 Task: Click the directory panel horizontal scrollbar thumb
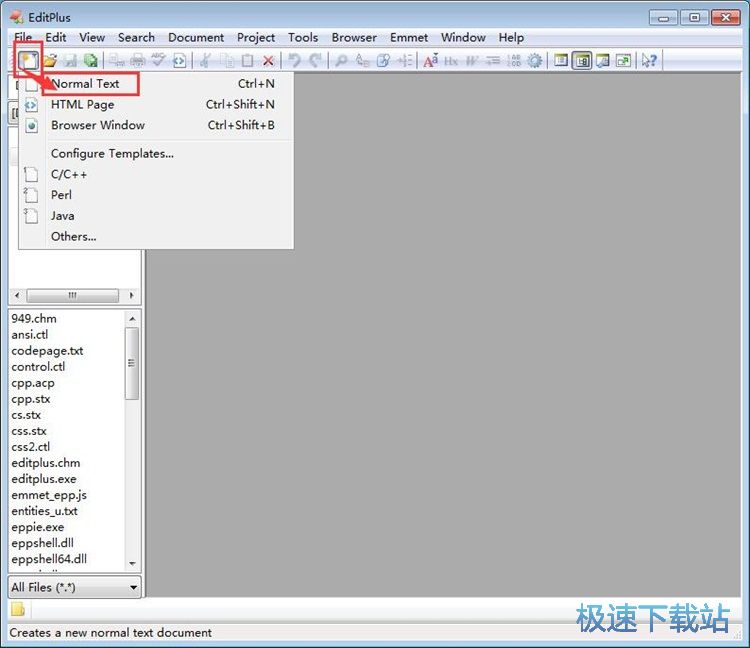pos(73,296)
